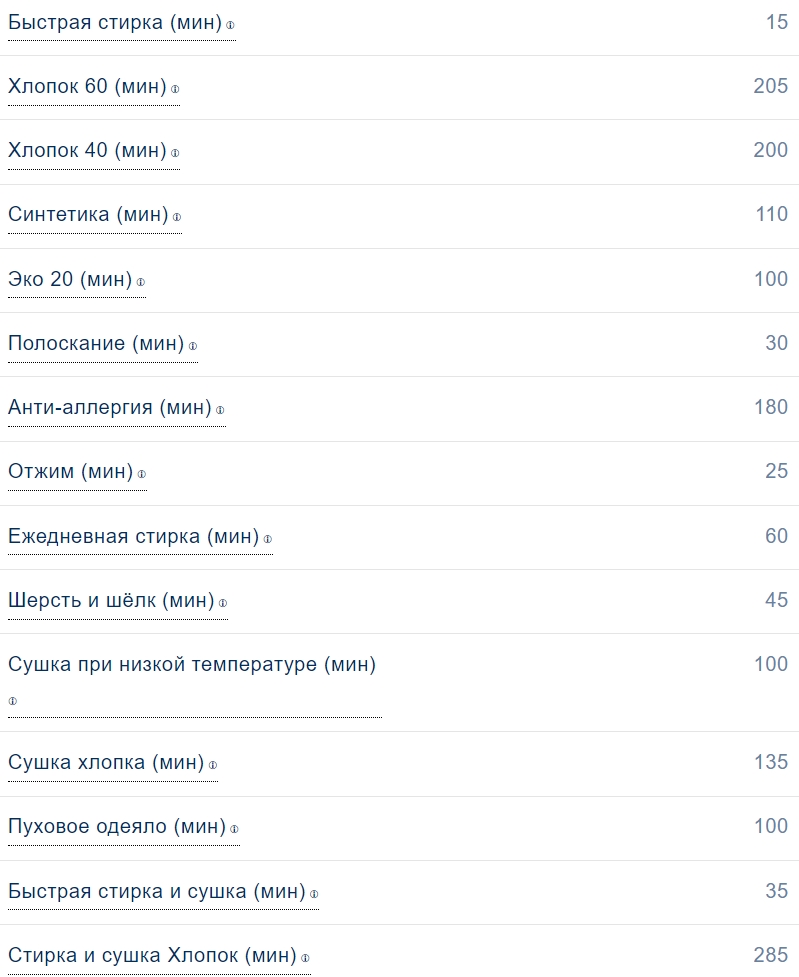Open info icon for Сушка хлопка (мин)
This screenshot has height=977, width=799.
tap(213, 765)
